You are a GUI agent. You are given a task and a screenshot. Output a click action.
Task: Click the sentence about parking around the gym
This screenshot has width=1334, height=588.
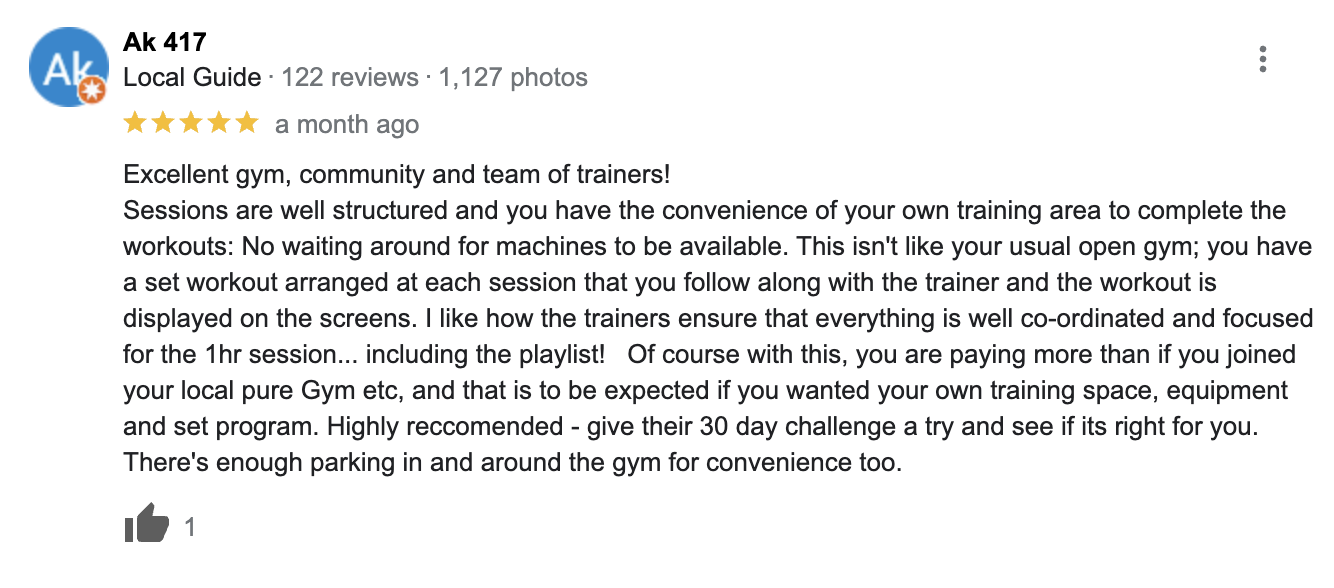tap(512, 463)
